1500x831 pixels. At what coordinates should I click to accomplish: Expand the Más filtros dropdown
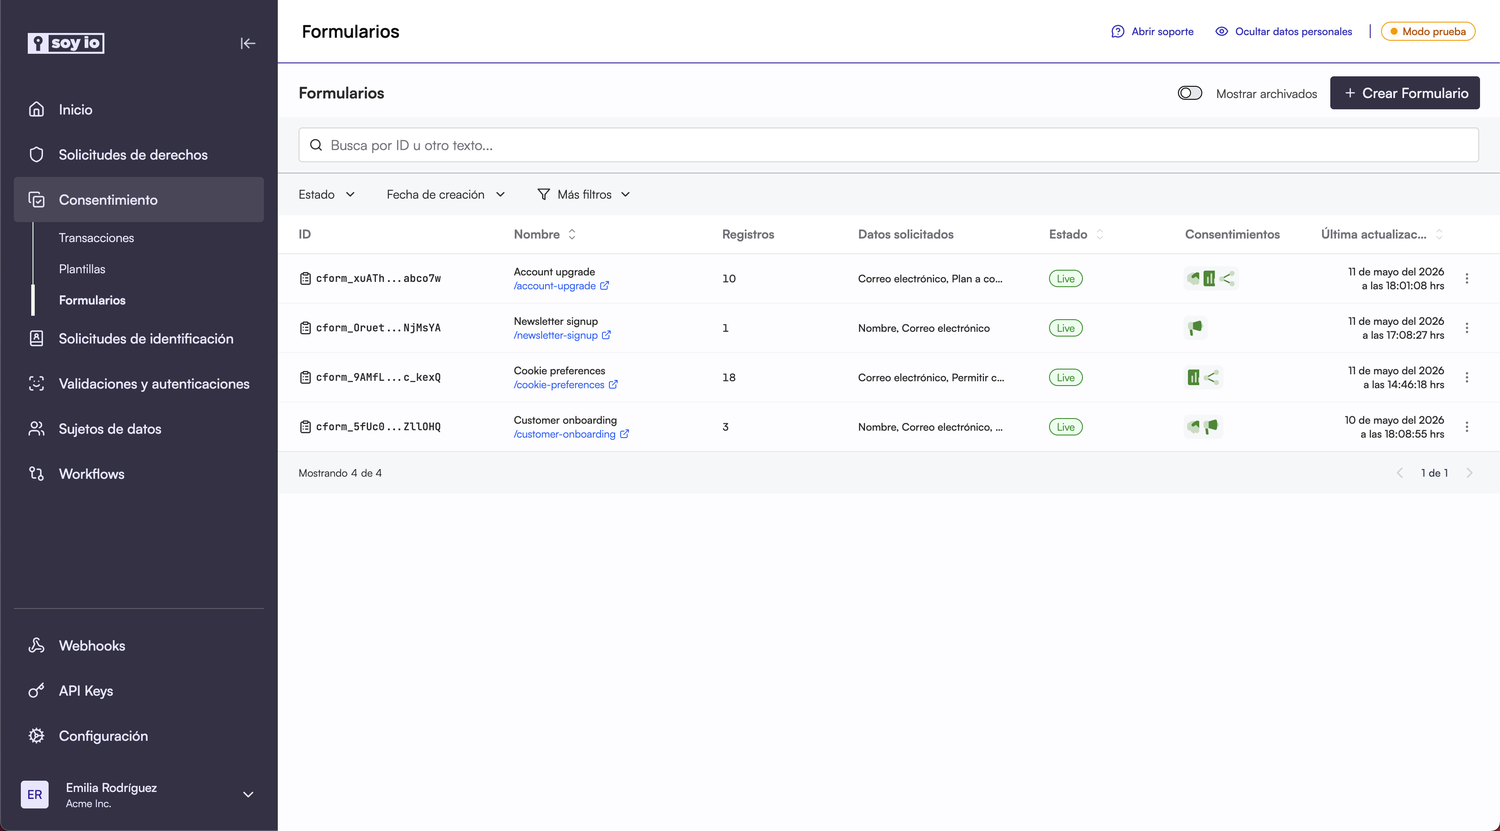pyautogui.click(x=584, y=194)
